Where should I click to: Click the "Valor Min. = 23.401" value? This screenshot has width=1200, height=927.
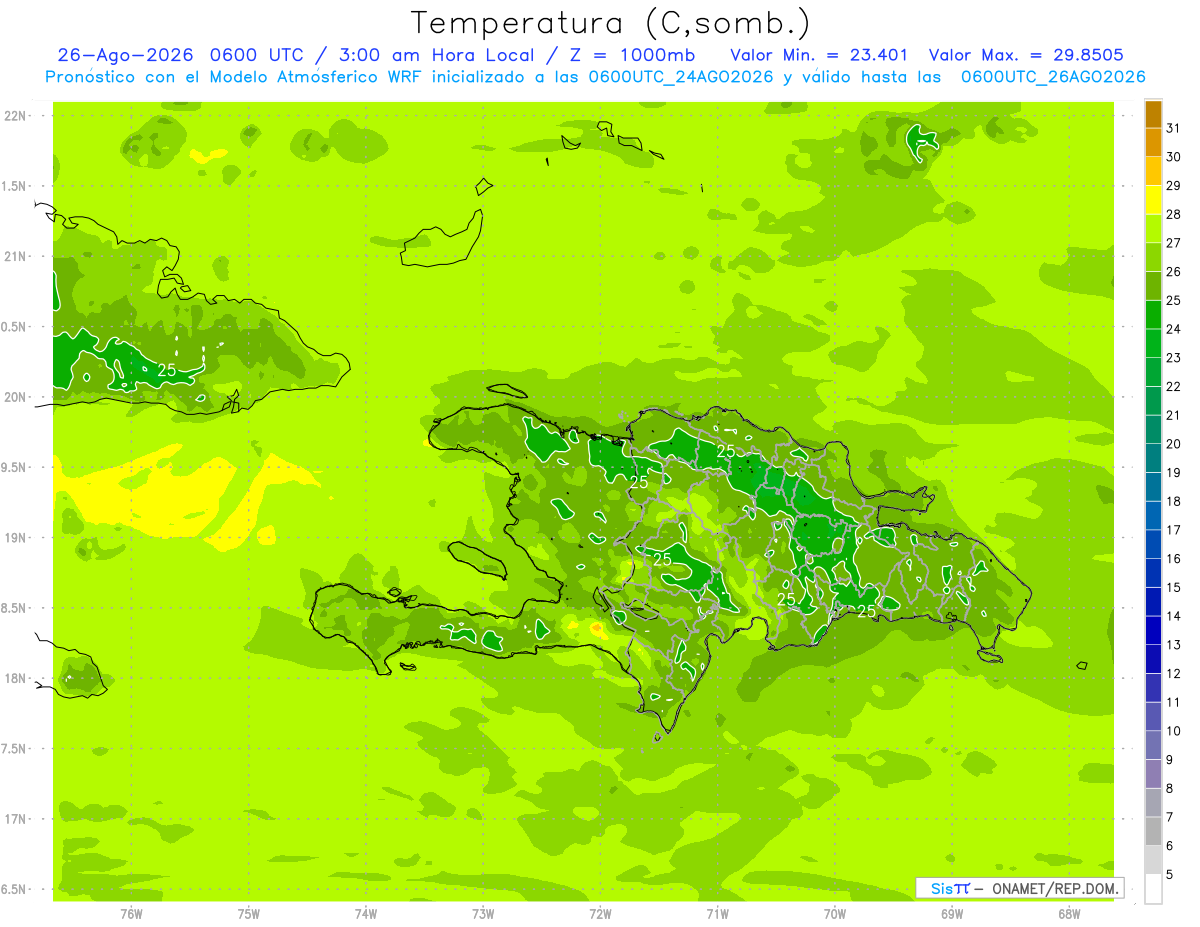[819, 55]
